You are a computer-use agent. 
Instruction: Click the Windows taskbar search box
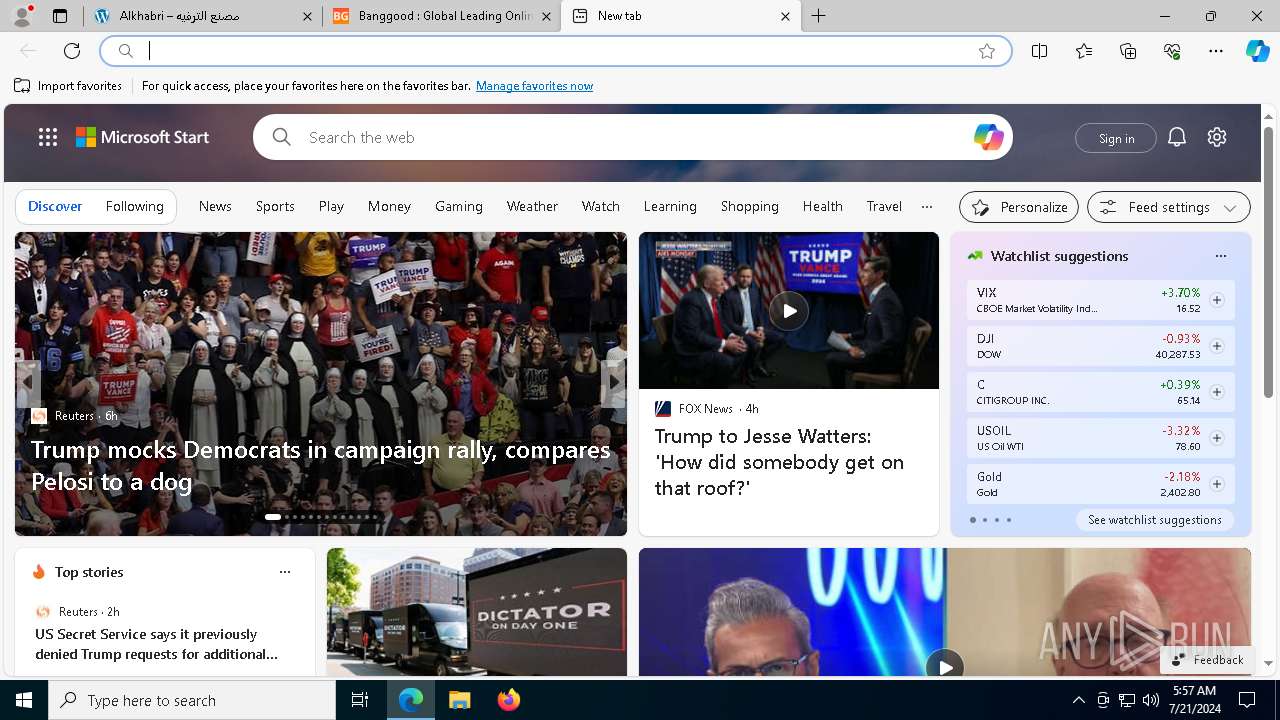point(192,700)
